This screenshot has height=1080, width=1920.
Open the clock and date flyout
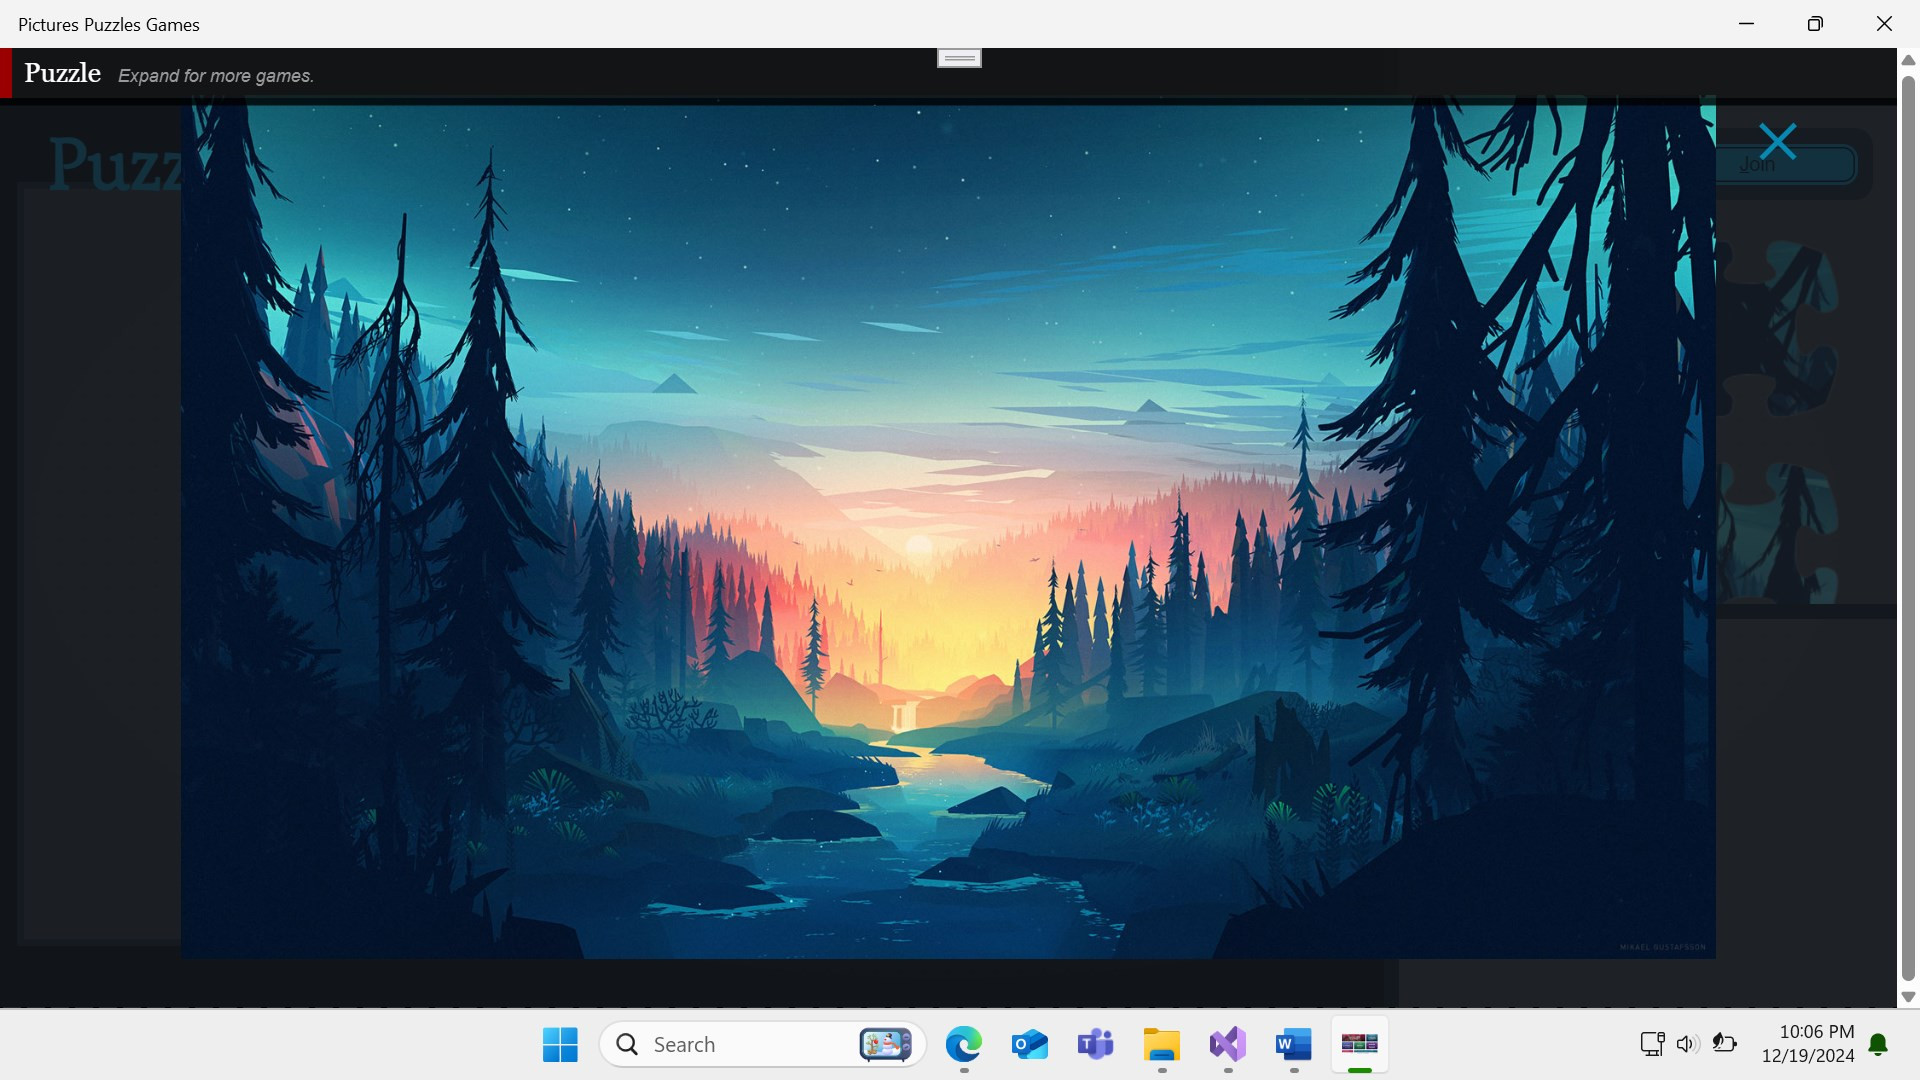(x=1807, y=1043)
